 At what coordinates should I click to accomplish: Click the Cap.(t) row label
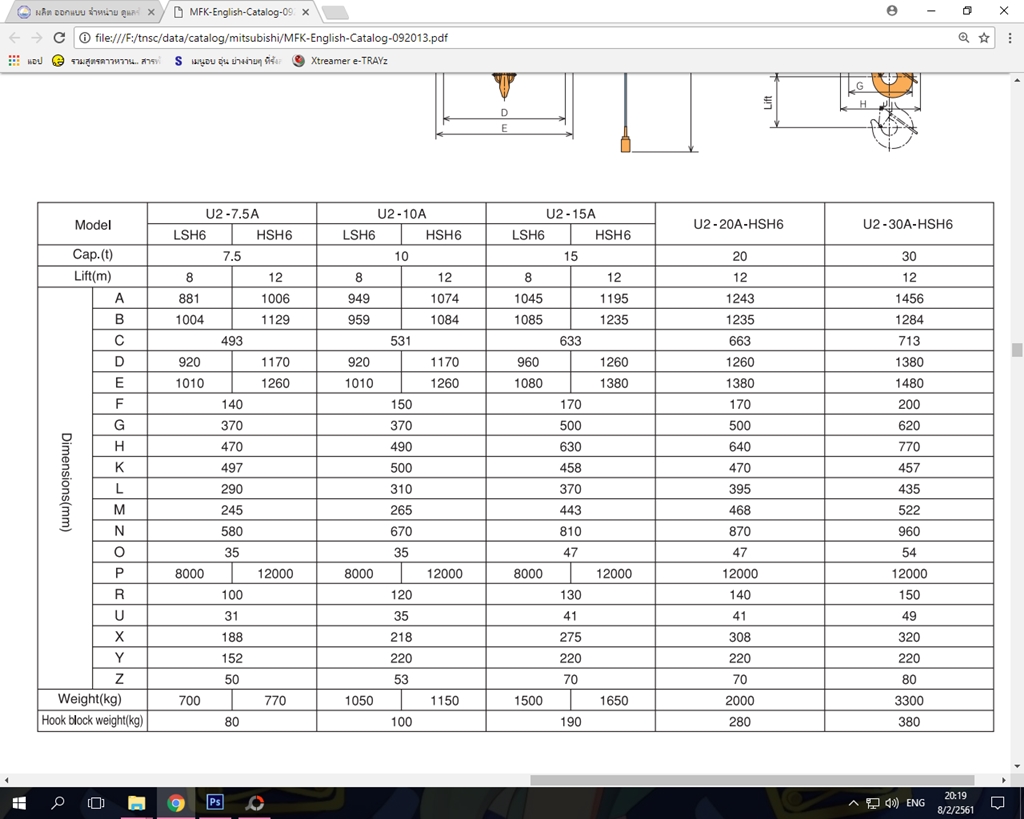(93, 255)
